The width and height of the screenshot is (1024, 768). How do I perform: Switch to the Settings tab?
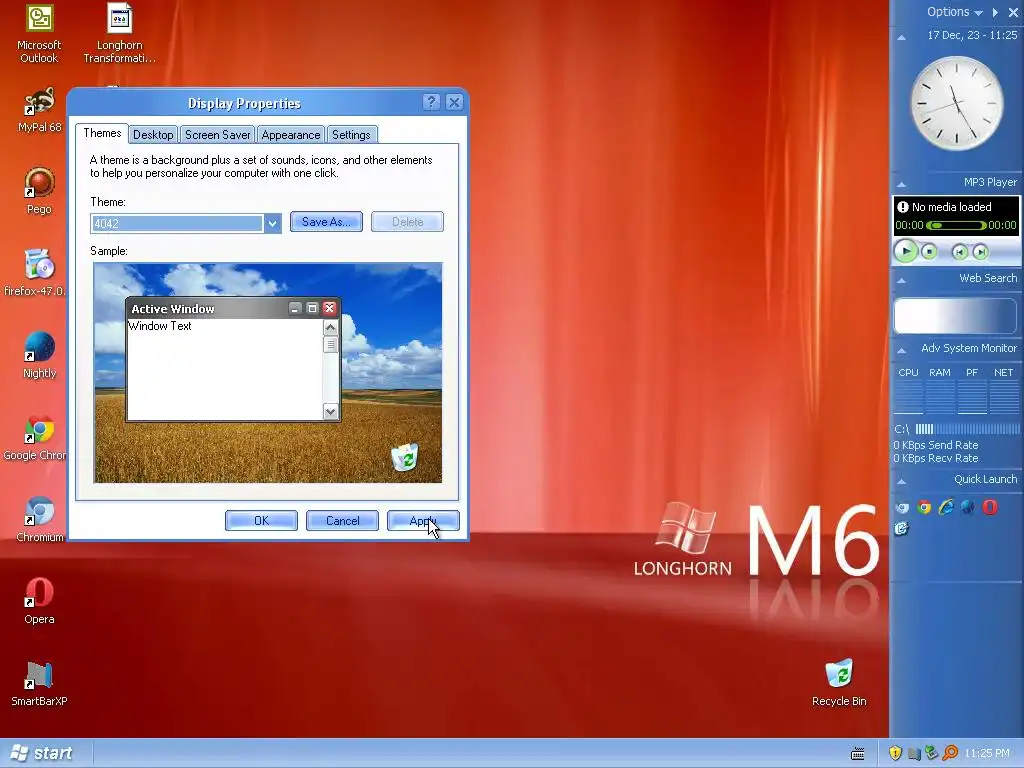coord(351,135)
